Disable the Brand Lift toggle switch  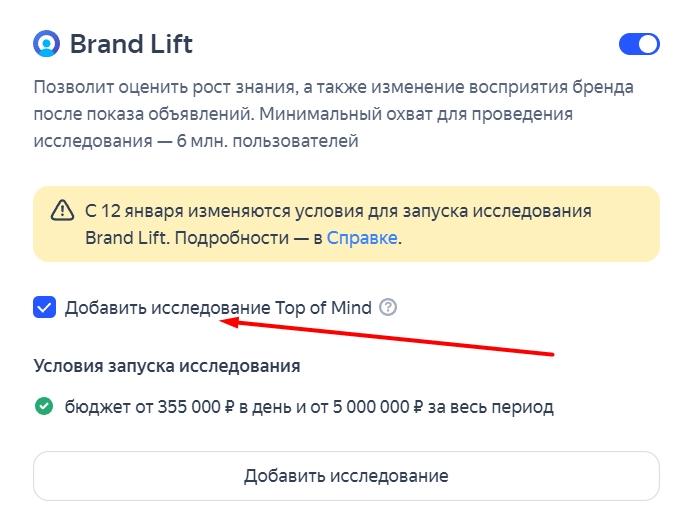point(639,44)
